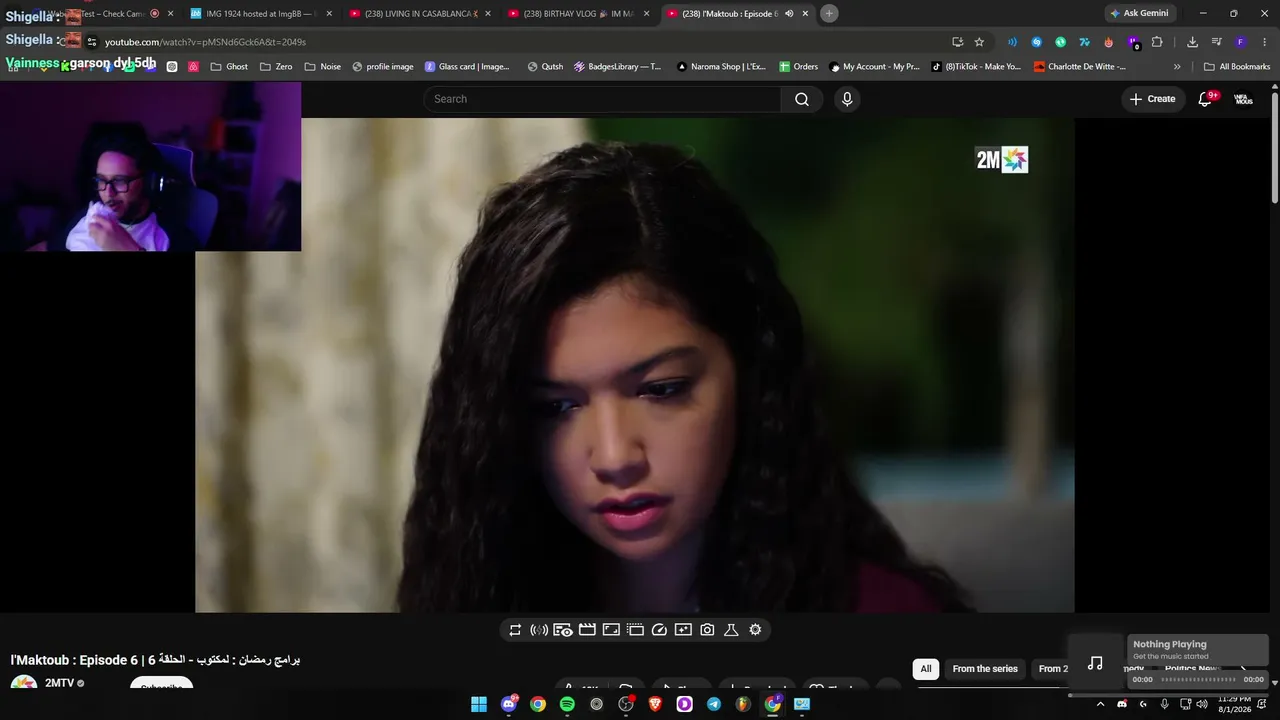
Task: Open Telegram from the taskbar
Action: [x=713, y=704]
